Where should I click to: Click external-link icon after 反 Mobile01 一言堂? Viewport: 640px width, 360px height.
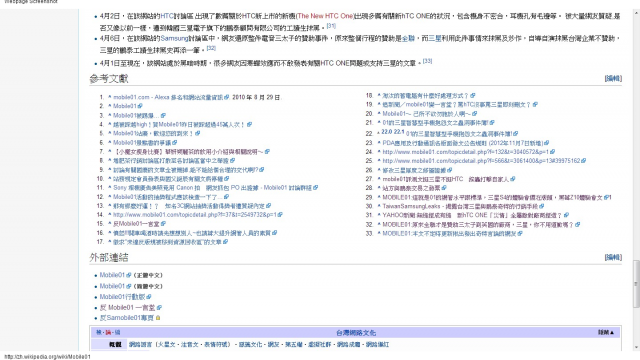(x=159, y=307)
